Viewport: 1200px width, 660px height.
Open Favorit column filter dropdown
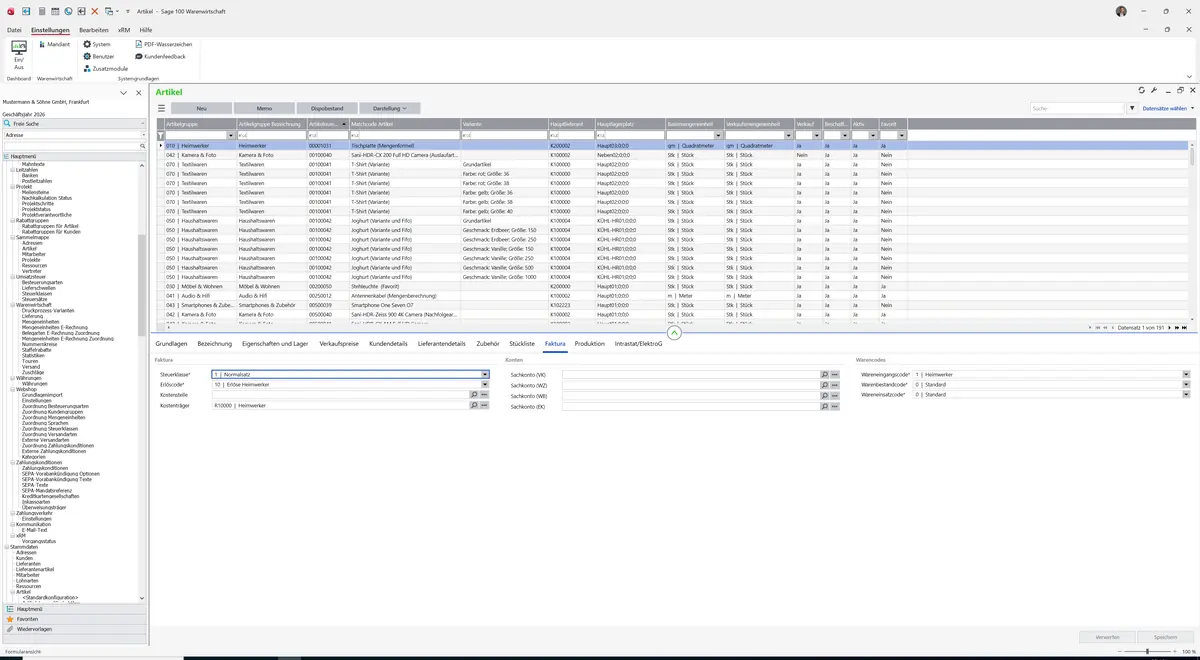[x=902, y=135]
